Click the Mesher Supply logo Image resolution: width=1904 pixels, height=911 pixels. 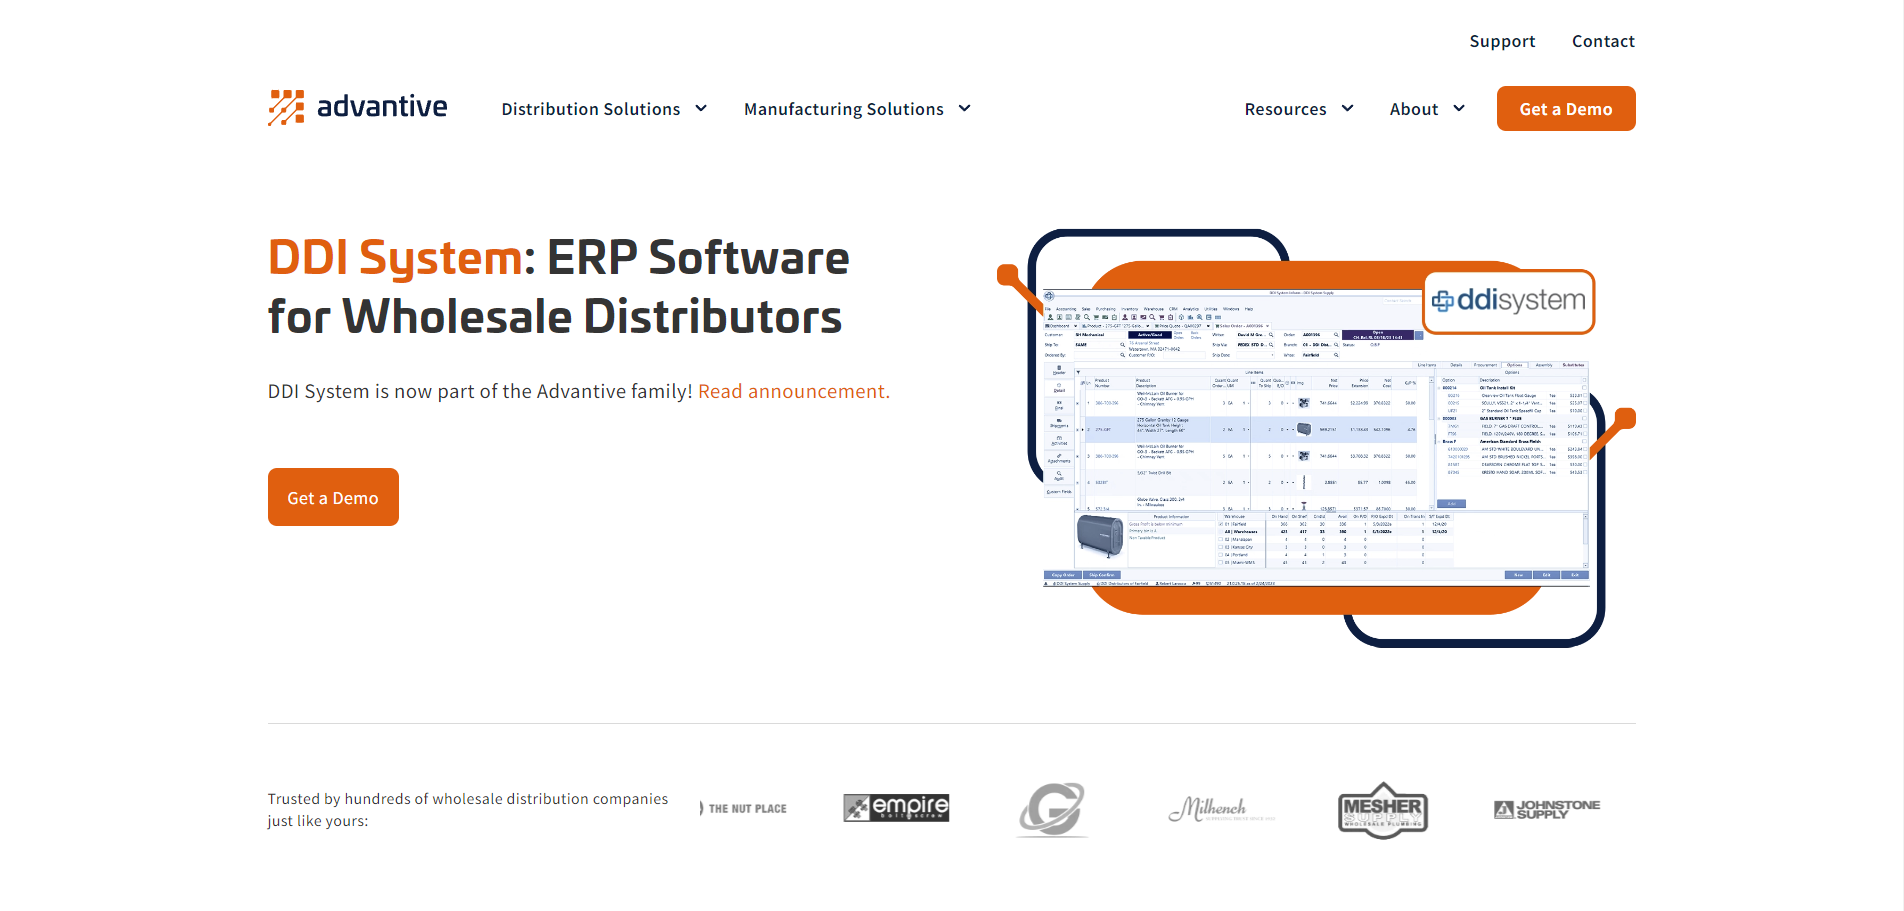1383,810
